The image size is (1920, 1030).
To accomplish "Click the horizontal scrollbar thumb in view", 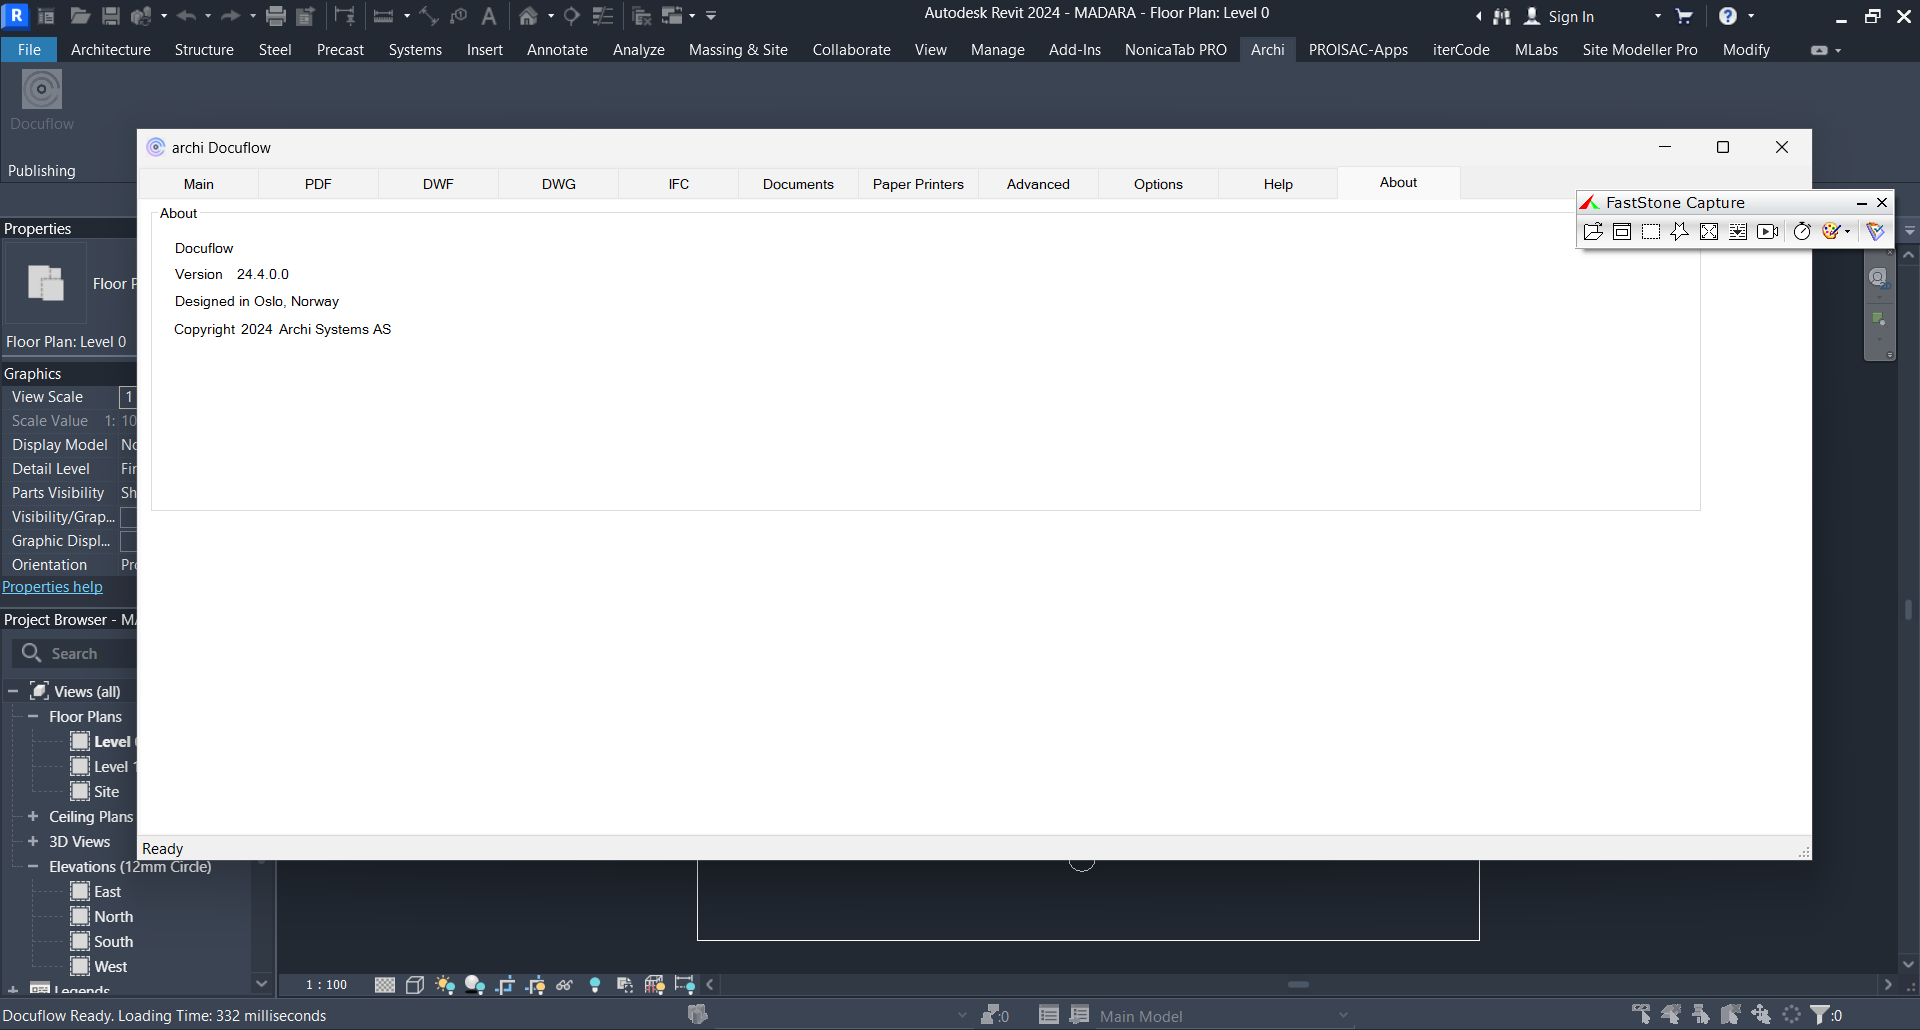I will point(1298,985).
